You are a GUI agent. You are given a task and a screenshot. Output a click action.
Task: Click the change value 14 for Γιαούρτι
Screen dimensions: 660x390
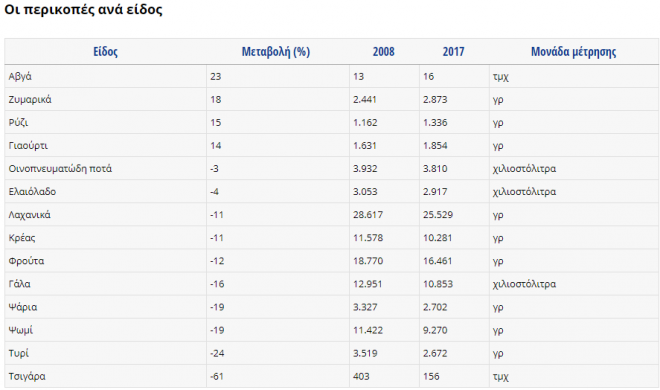(216, 146)
